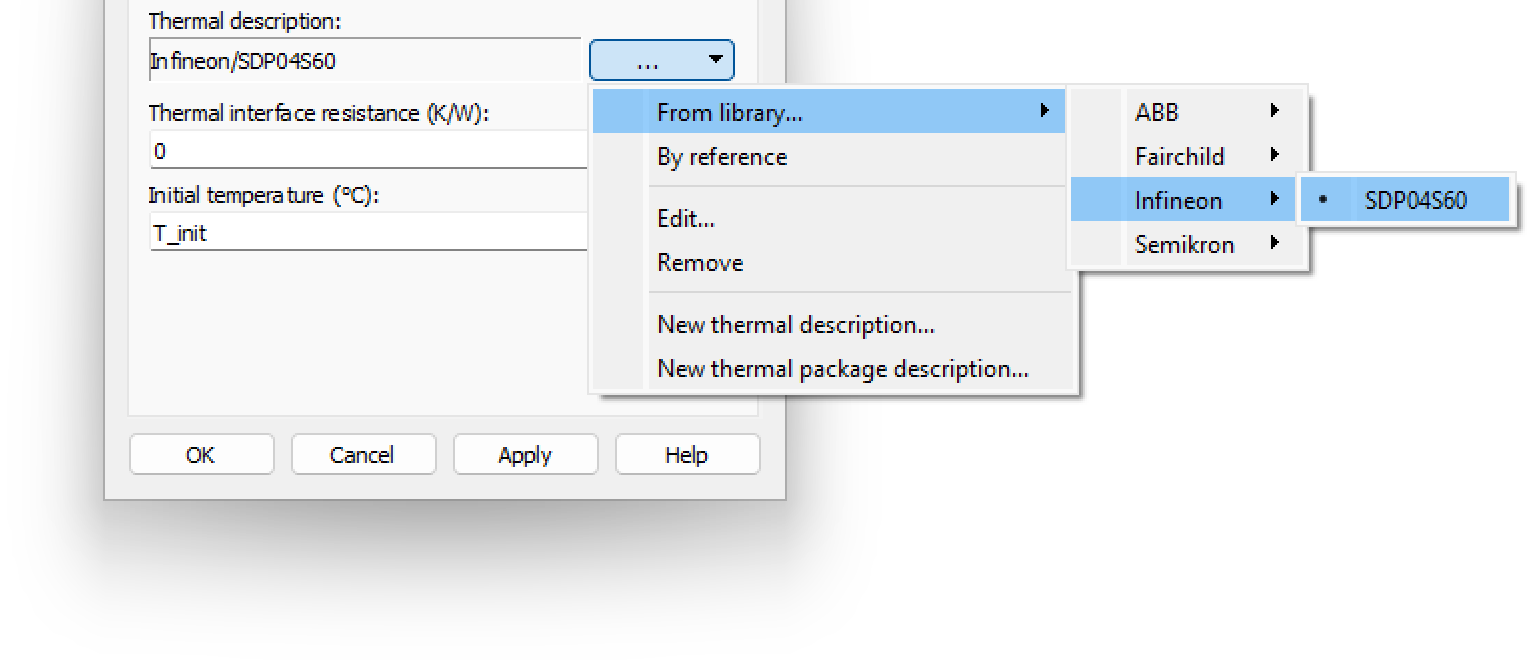Select 'Remove' in the thermal menu
Screen dimensions: 1536x664
[700, 263]
